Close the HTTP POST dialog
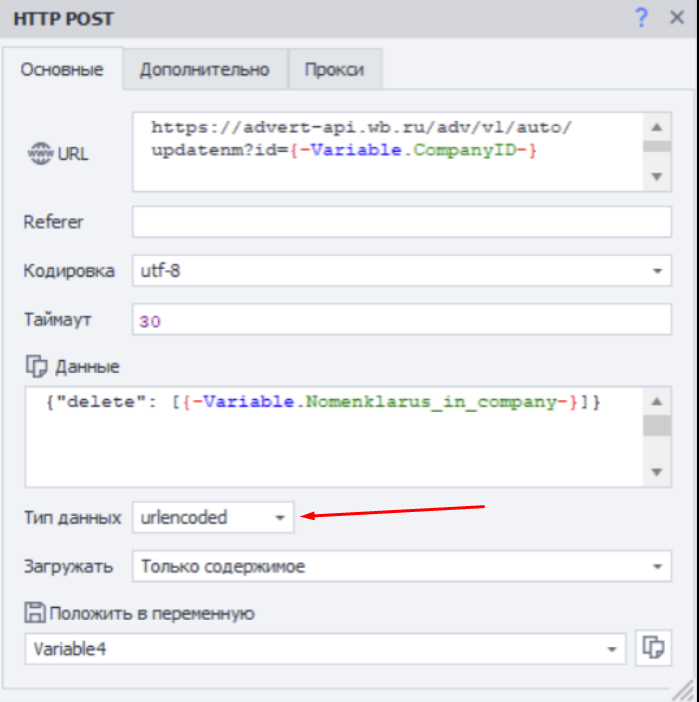This screenshot has width=699, height=702. coord(676,18)
